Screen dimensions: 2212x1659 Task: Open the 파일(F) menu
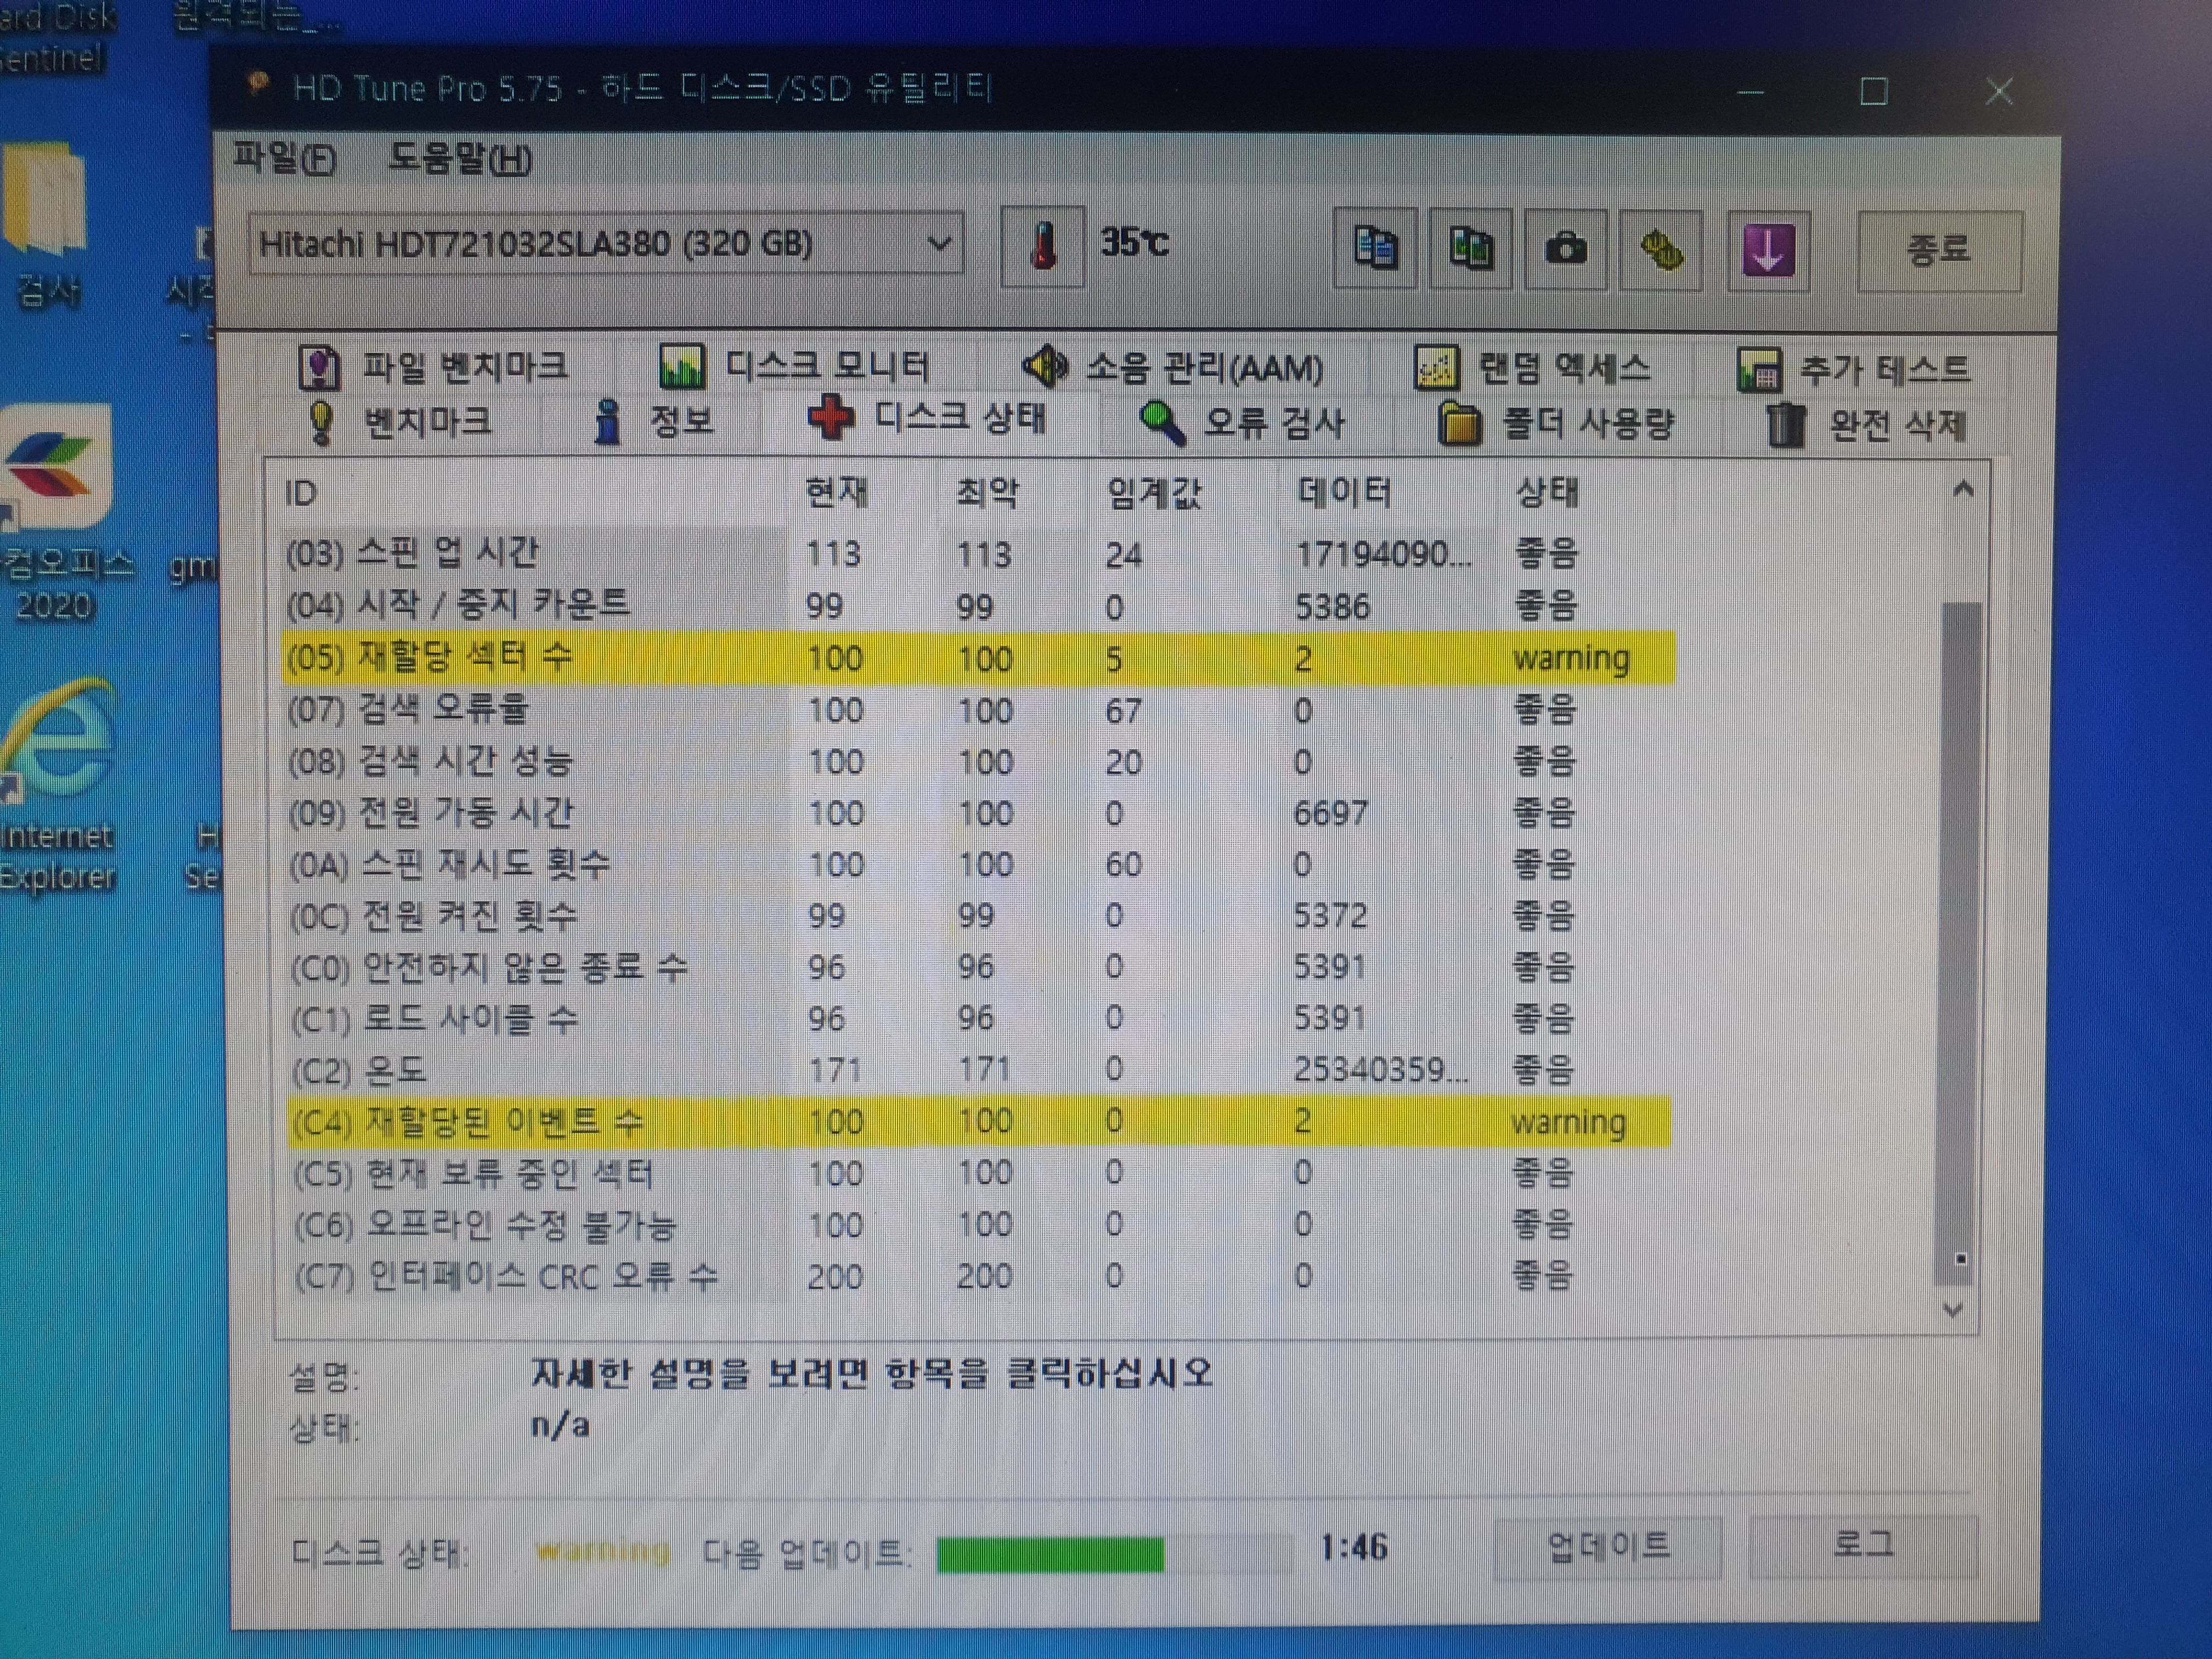coord(284,159)
